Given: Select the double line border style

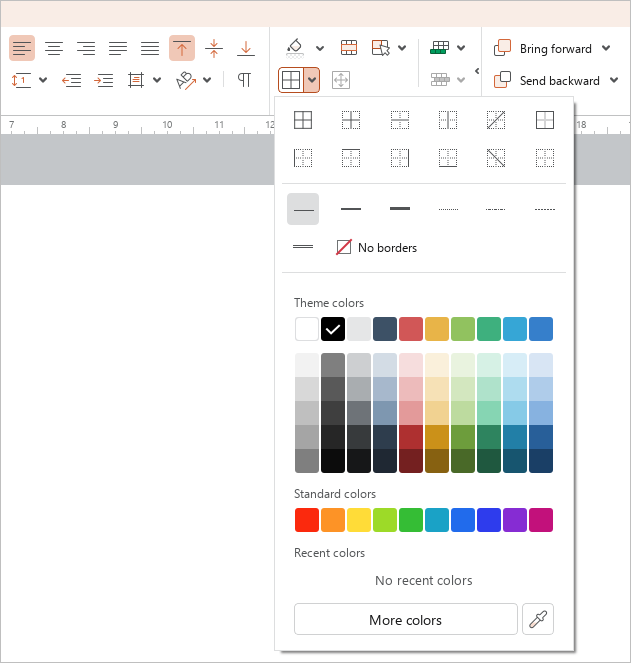Looking at the screenshot, I should tap(303, 247).
